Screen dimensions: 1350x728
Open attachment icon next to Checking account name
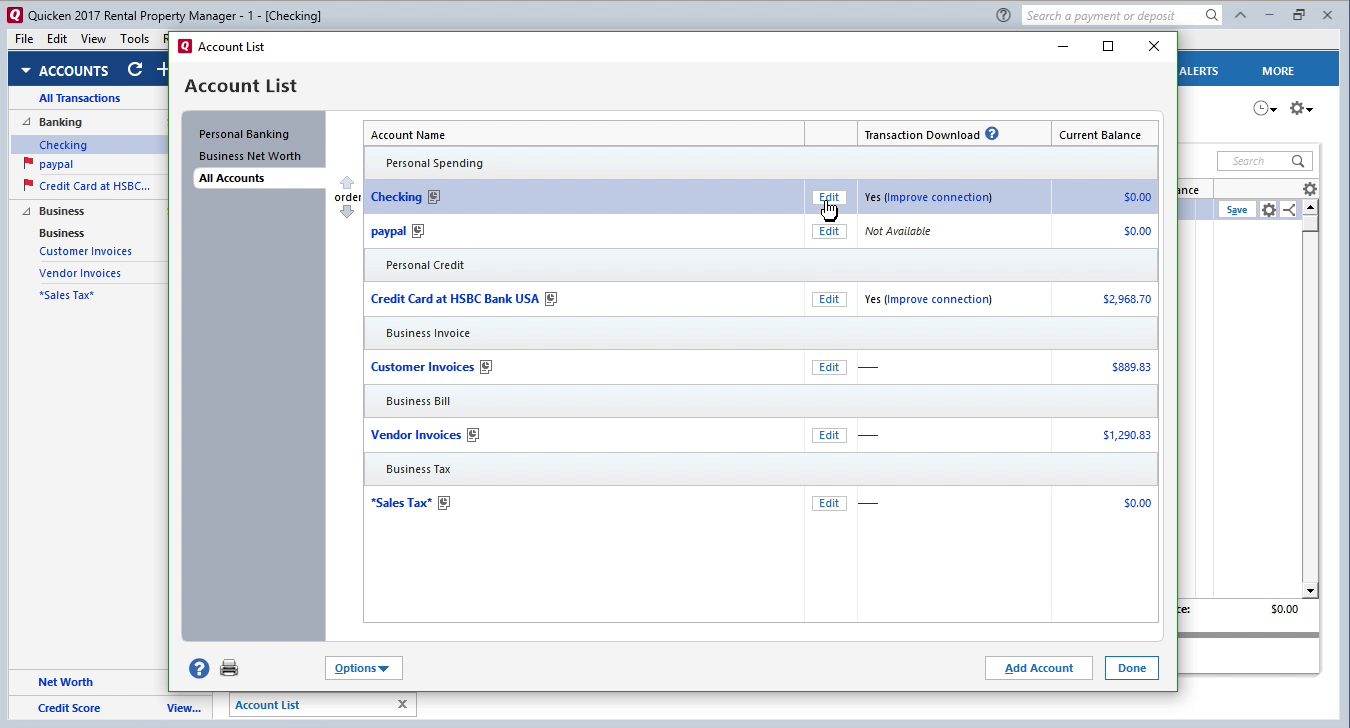434,197
